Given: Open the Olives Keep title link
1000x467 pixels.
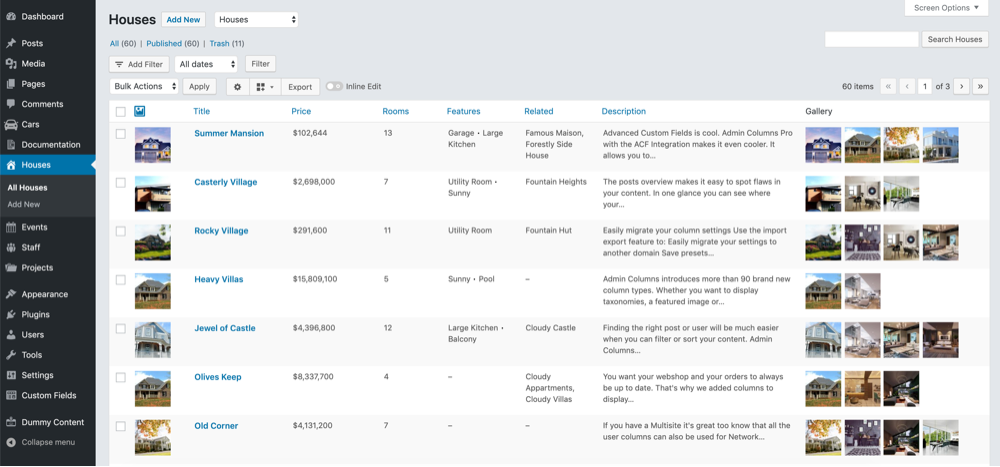Looking at the screenshot, I should 217,377.
